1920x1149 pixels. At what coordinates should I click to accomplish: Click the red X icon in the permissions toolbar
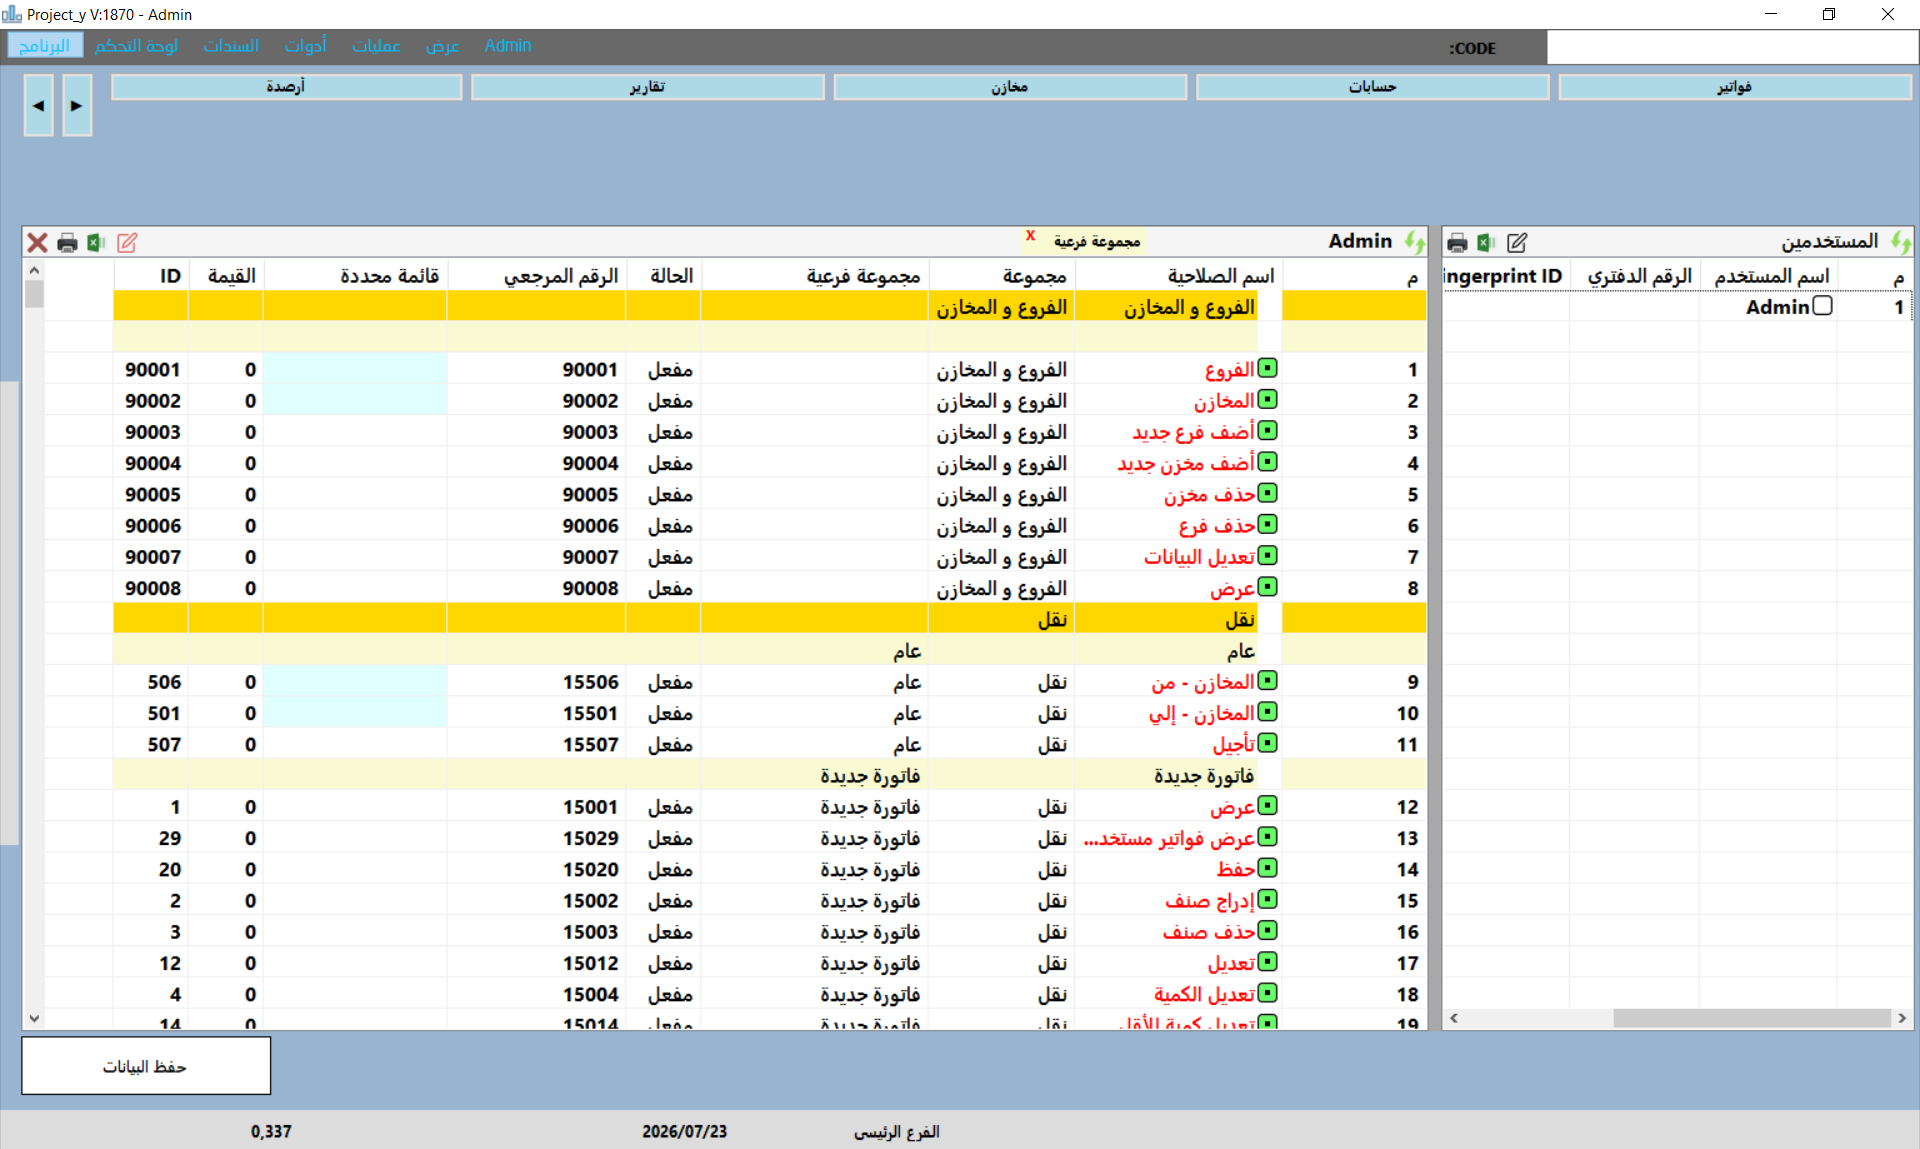(37, 242)
